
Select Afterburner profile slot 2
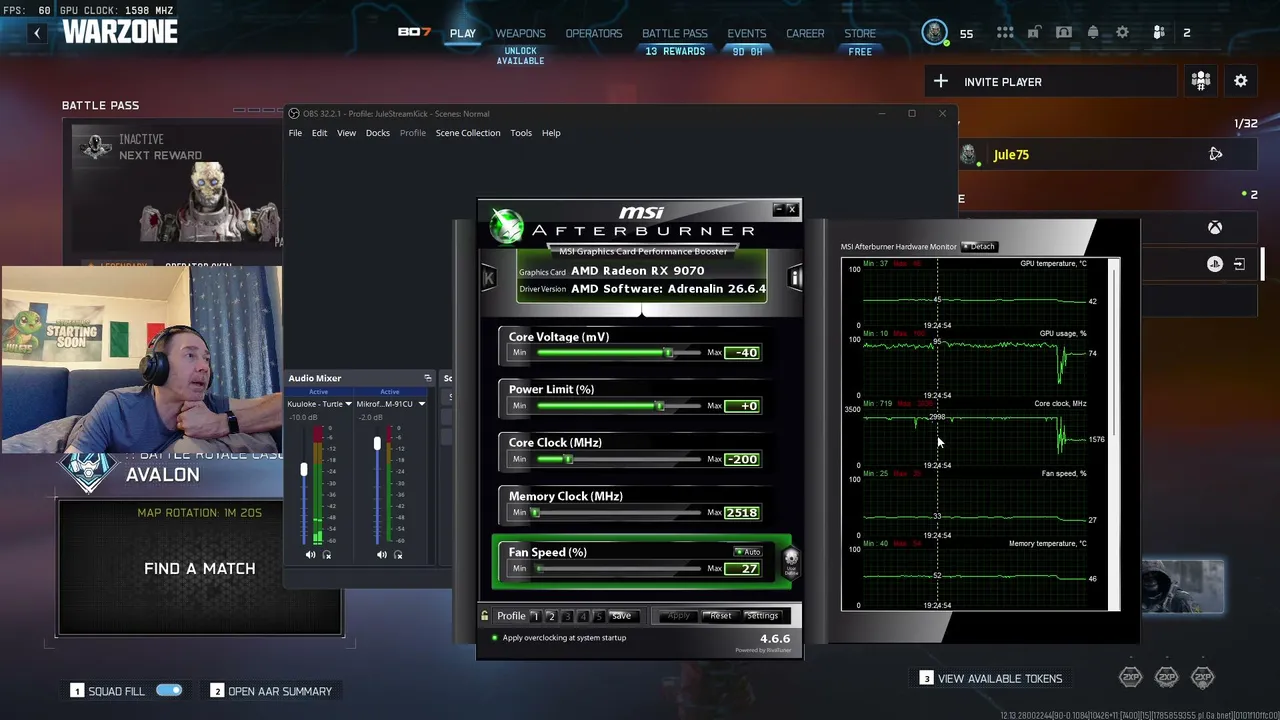551,616
